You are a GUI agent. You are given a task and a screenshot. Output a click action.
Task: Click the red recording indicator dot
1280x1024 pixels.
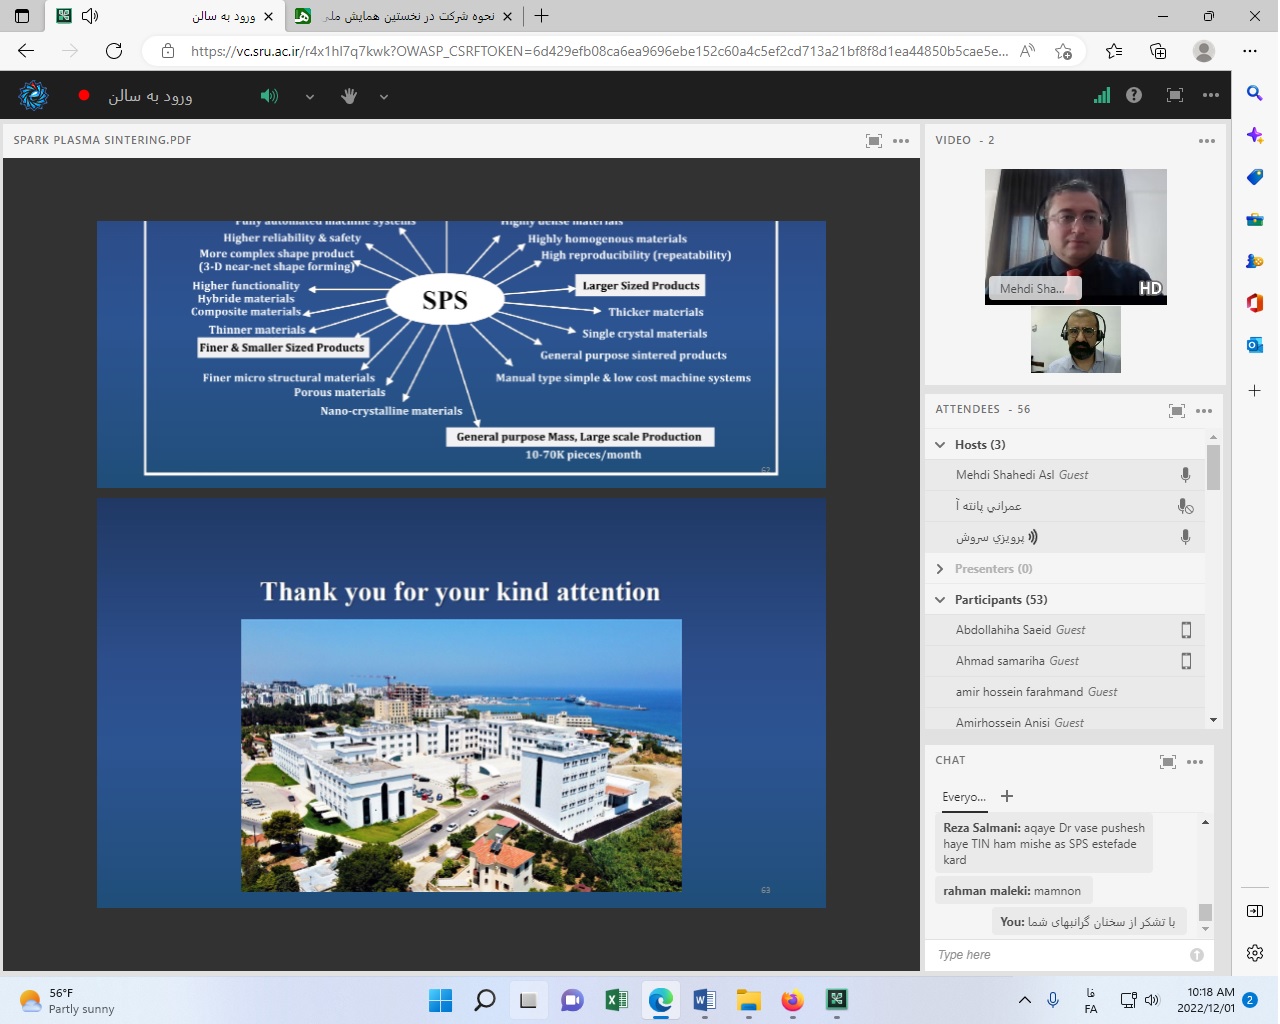click(x=84, y=96)
